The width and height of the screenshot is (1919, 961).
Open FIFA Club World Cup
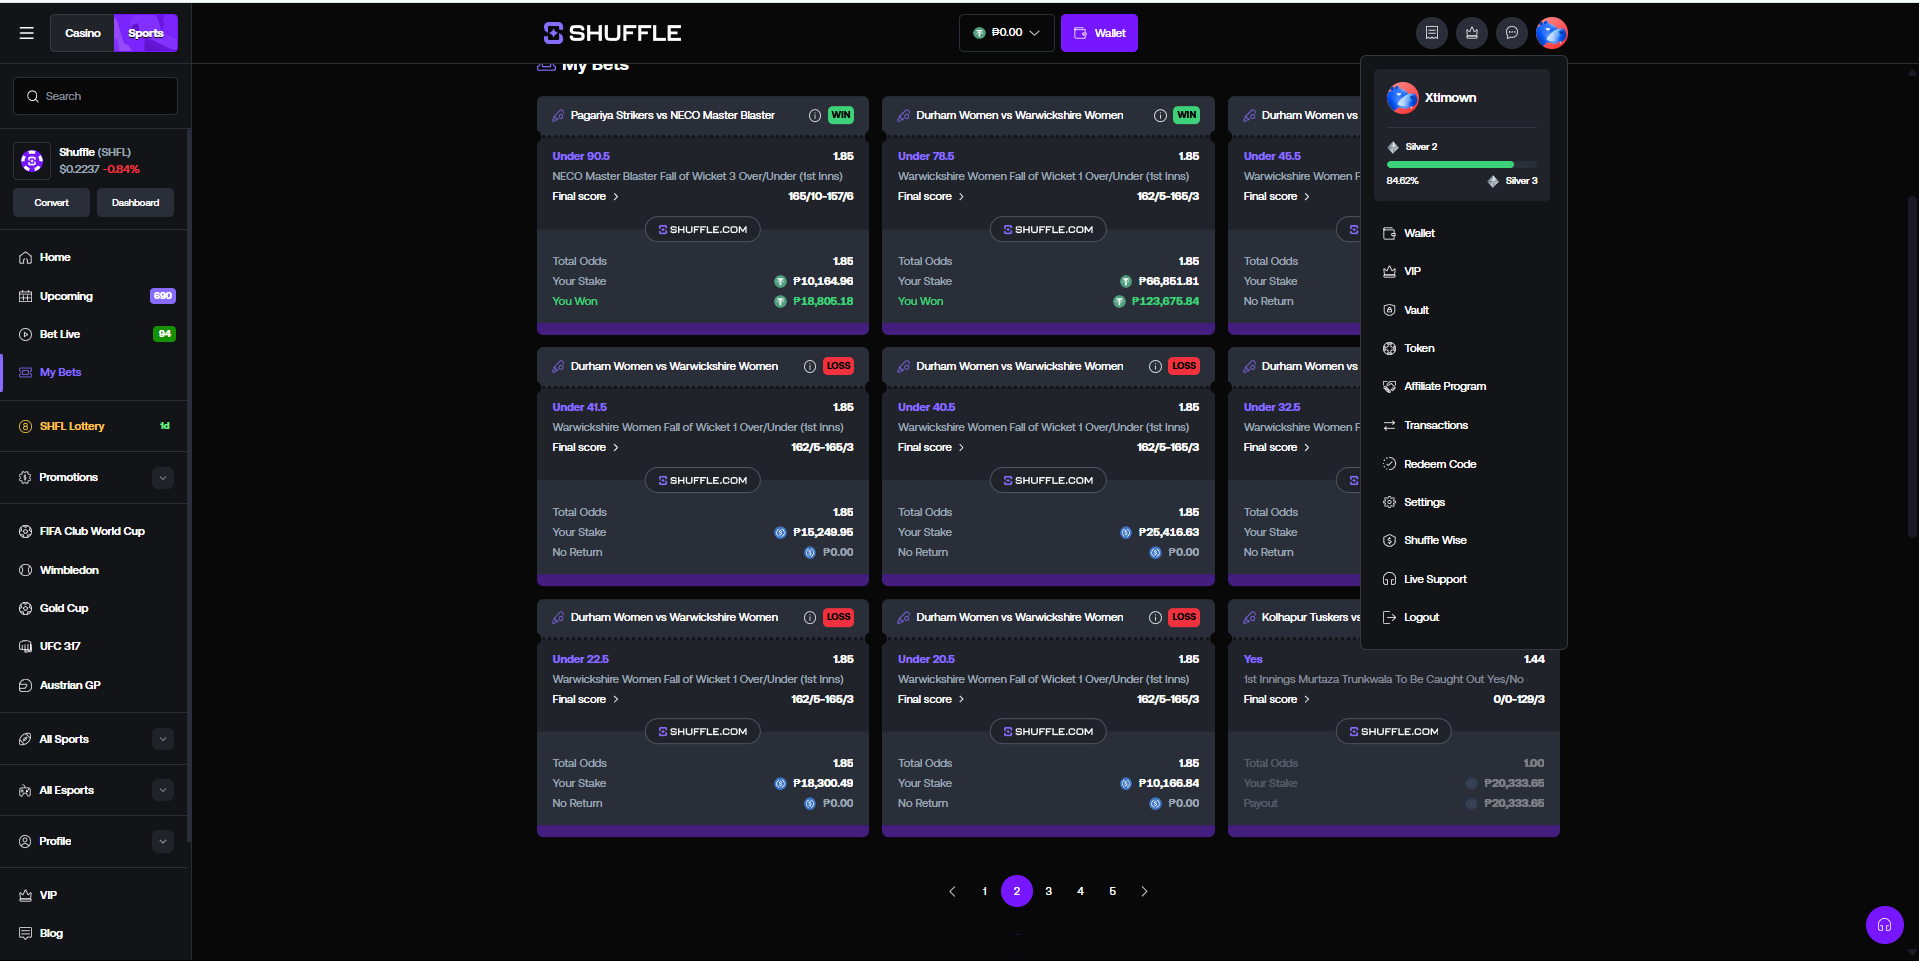coord(94,531)
